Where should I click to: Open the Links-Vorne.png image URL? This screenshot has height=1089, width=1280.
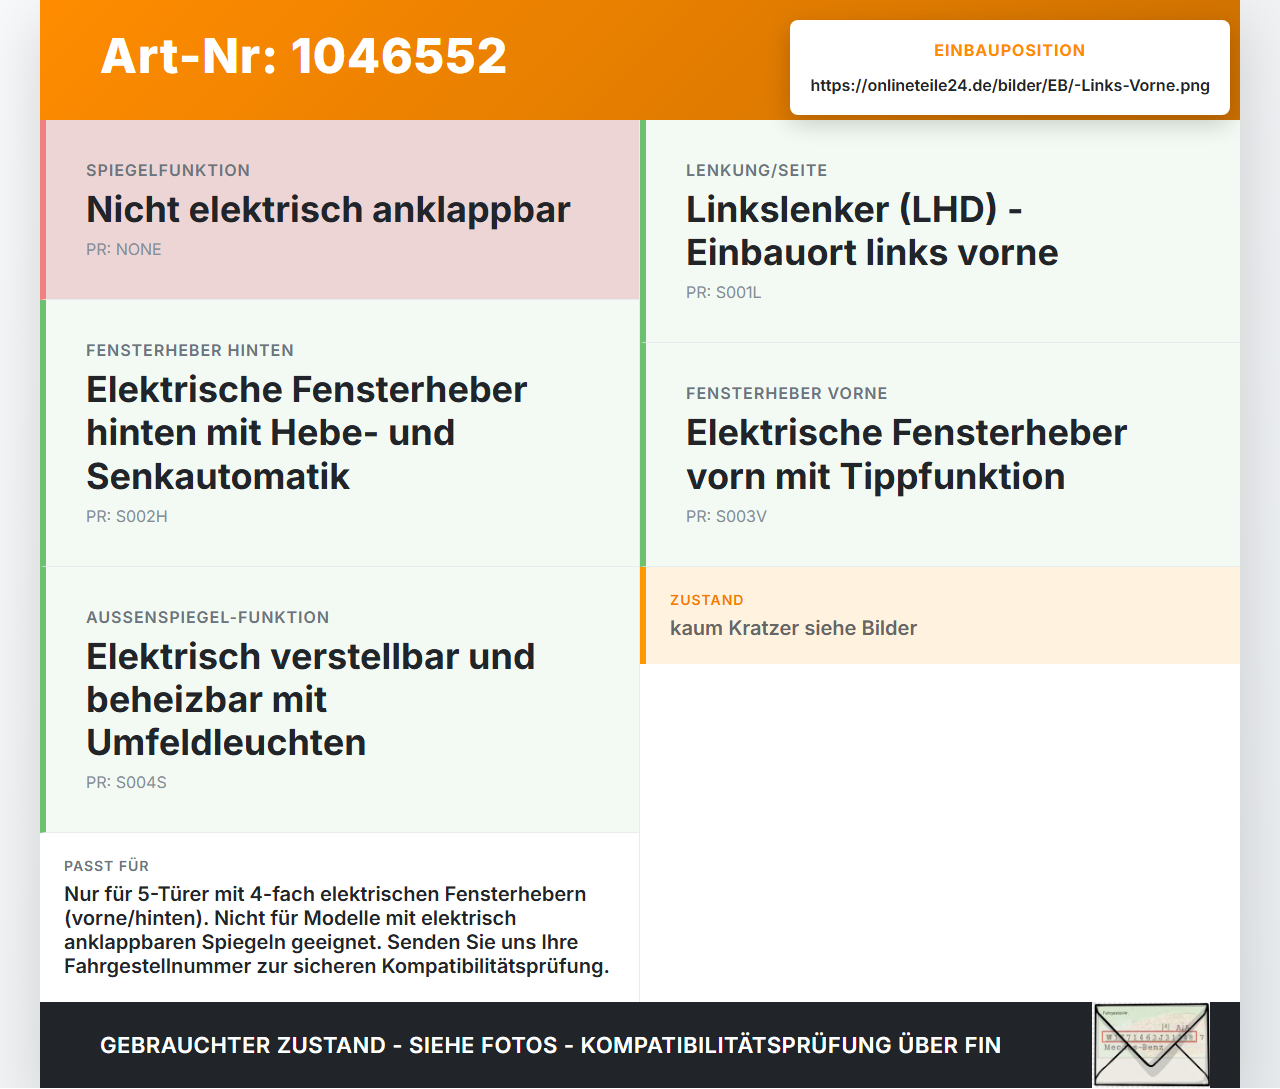click(x=1010, y=85)
